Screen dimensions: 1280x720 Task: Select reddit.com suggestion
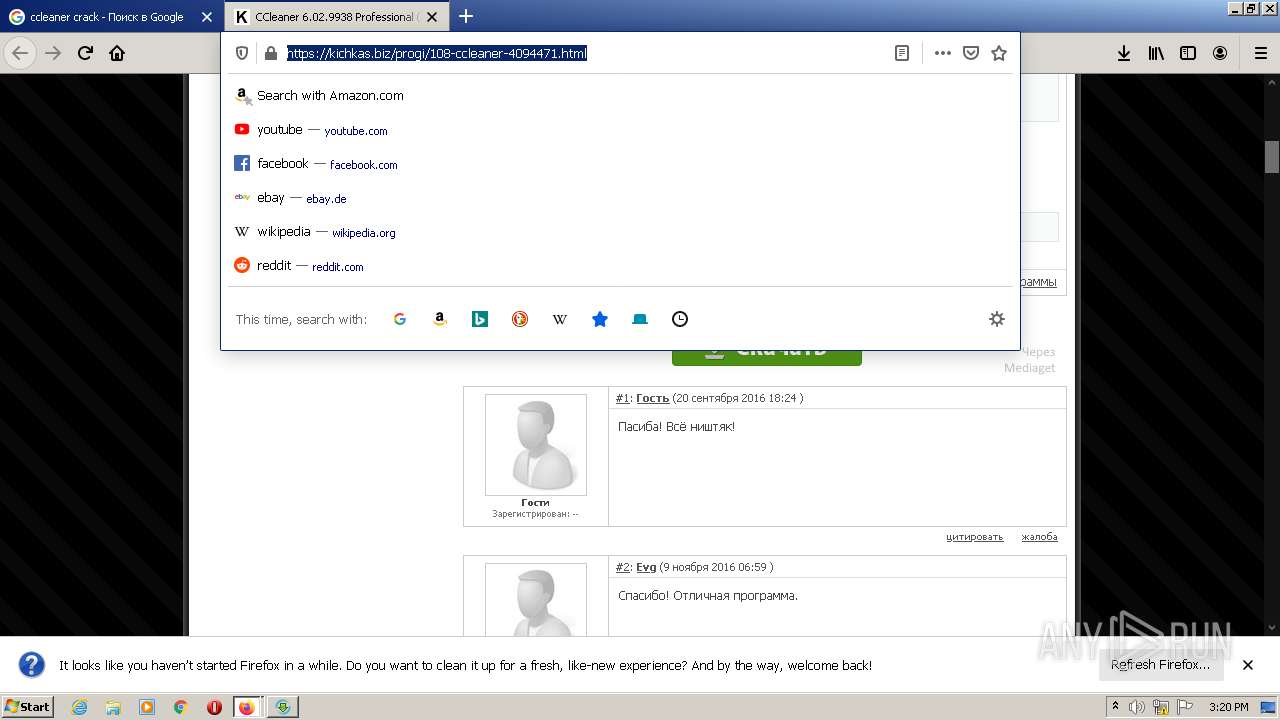pos(620,266)
